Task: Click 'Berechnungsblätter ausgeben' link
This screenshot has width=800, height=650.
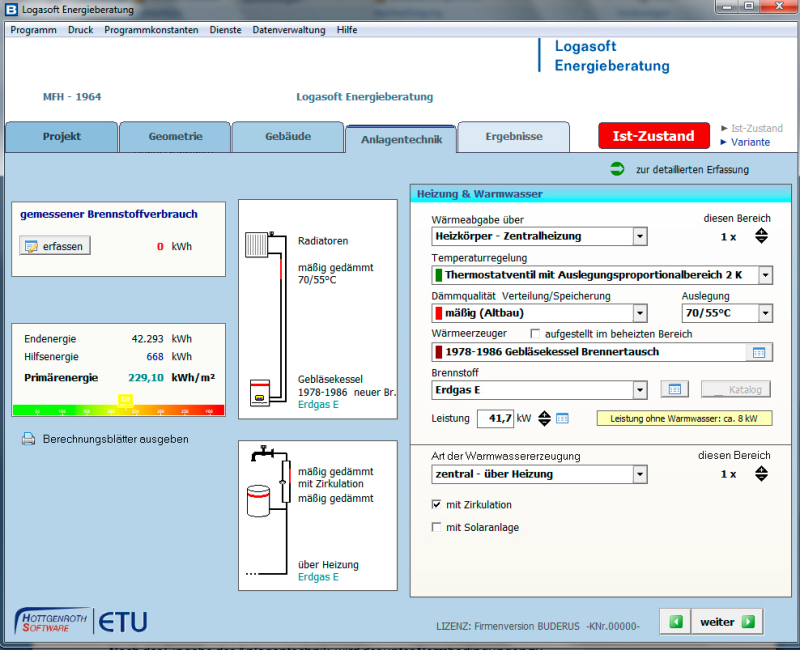Action: [x=115, y=439]
